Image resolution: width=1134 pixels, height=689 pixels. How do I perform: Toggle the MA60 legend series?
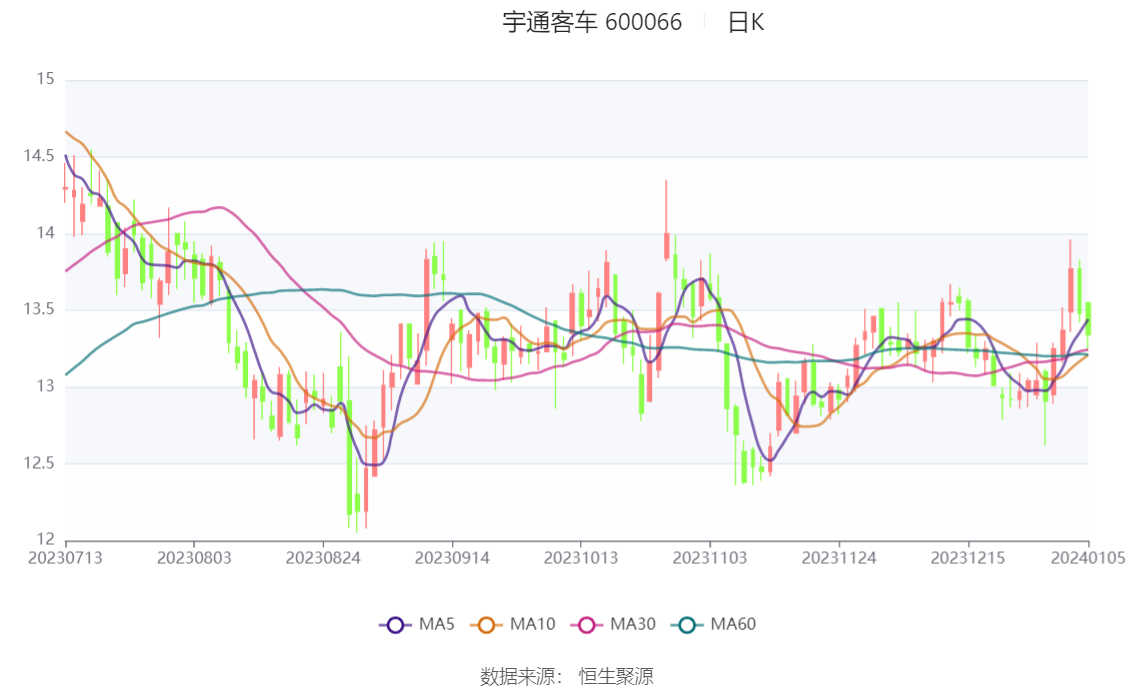(x=713, y=625)
